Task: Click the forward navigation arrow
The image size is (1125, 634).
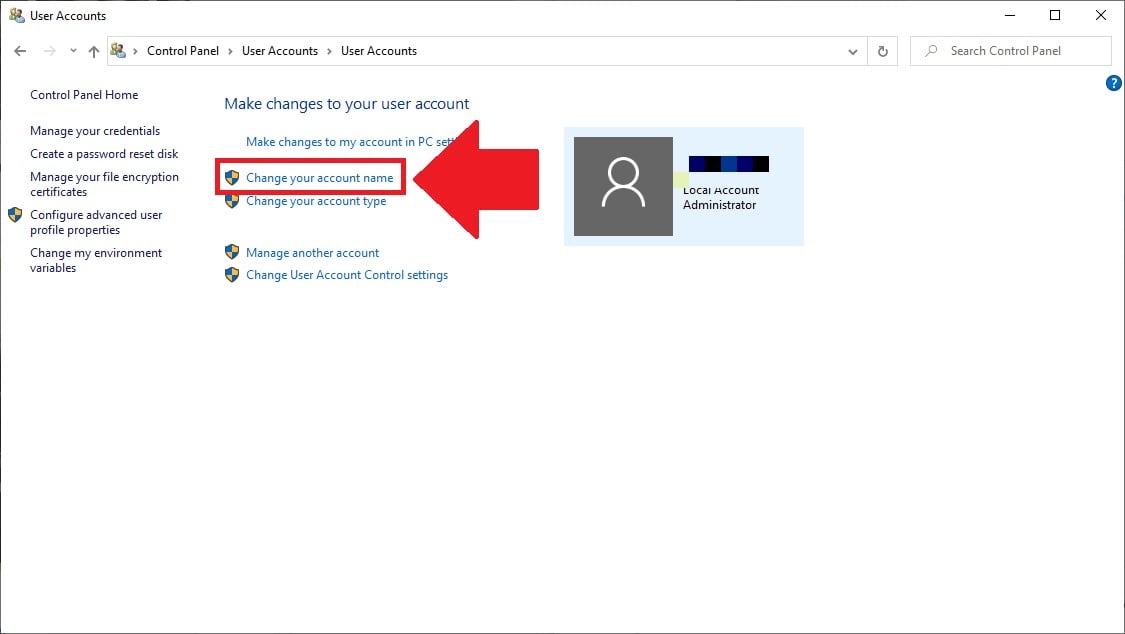Action: (50, 51)
